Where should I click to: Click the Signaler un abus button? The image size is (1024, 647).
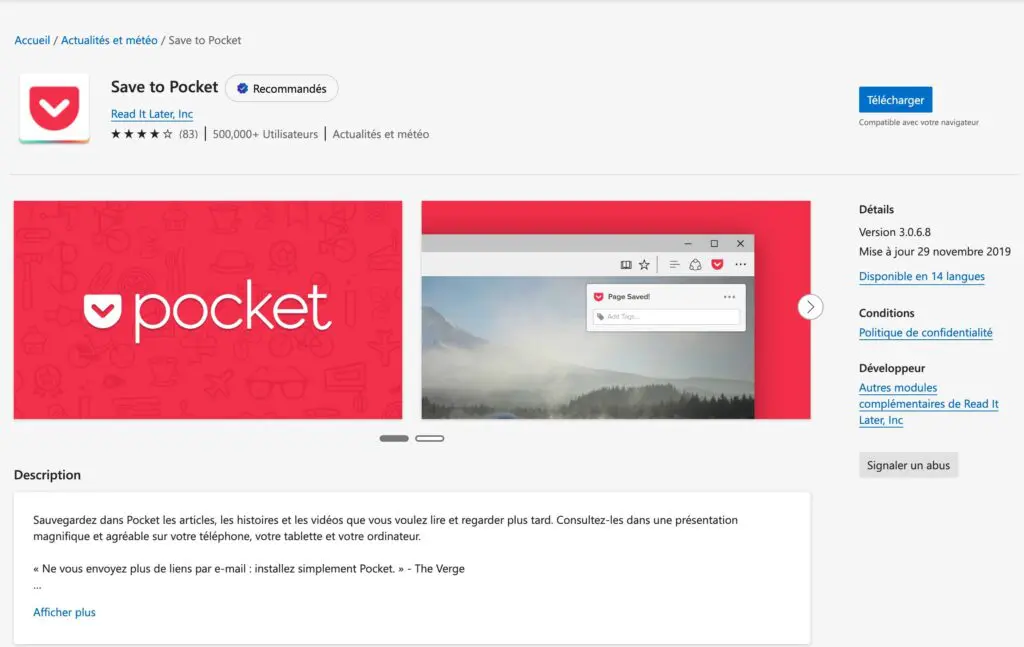(907, 464)
